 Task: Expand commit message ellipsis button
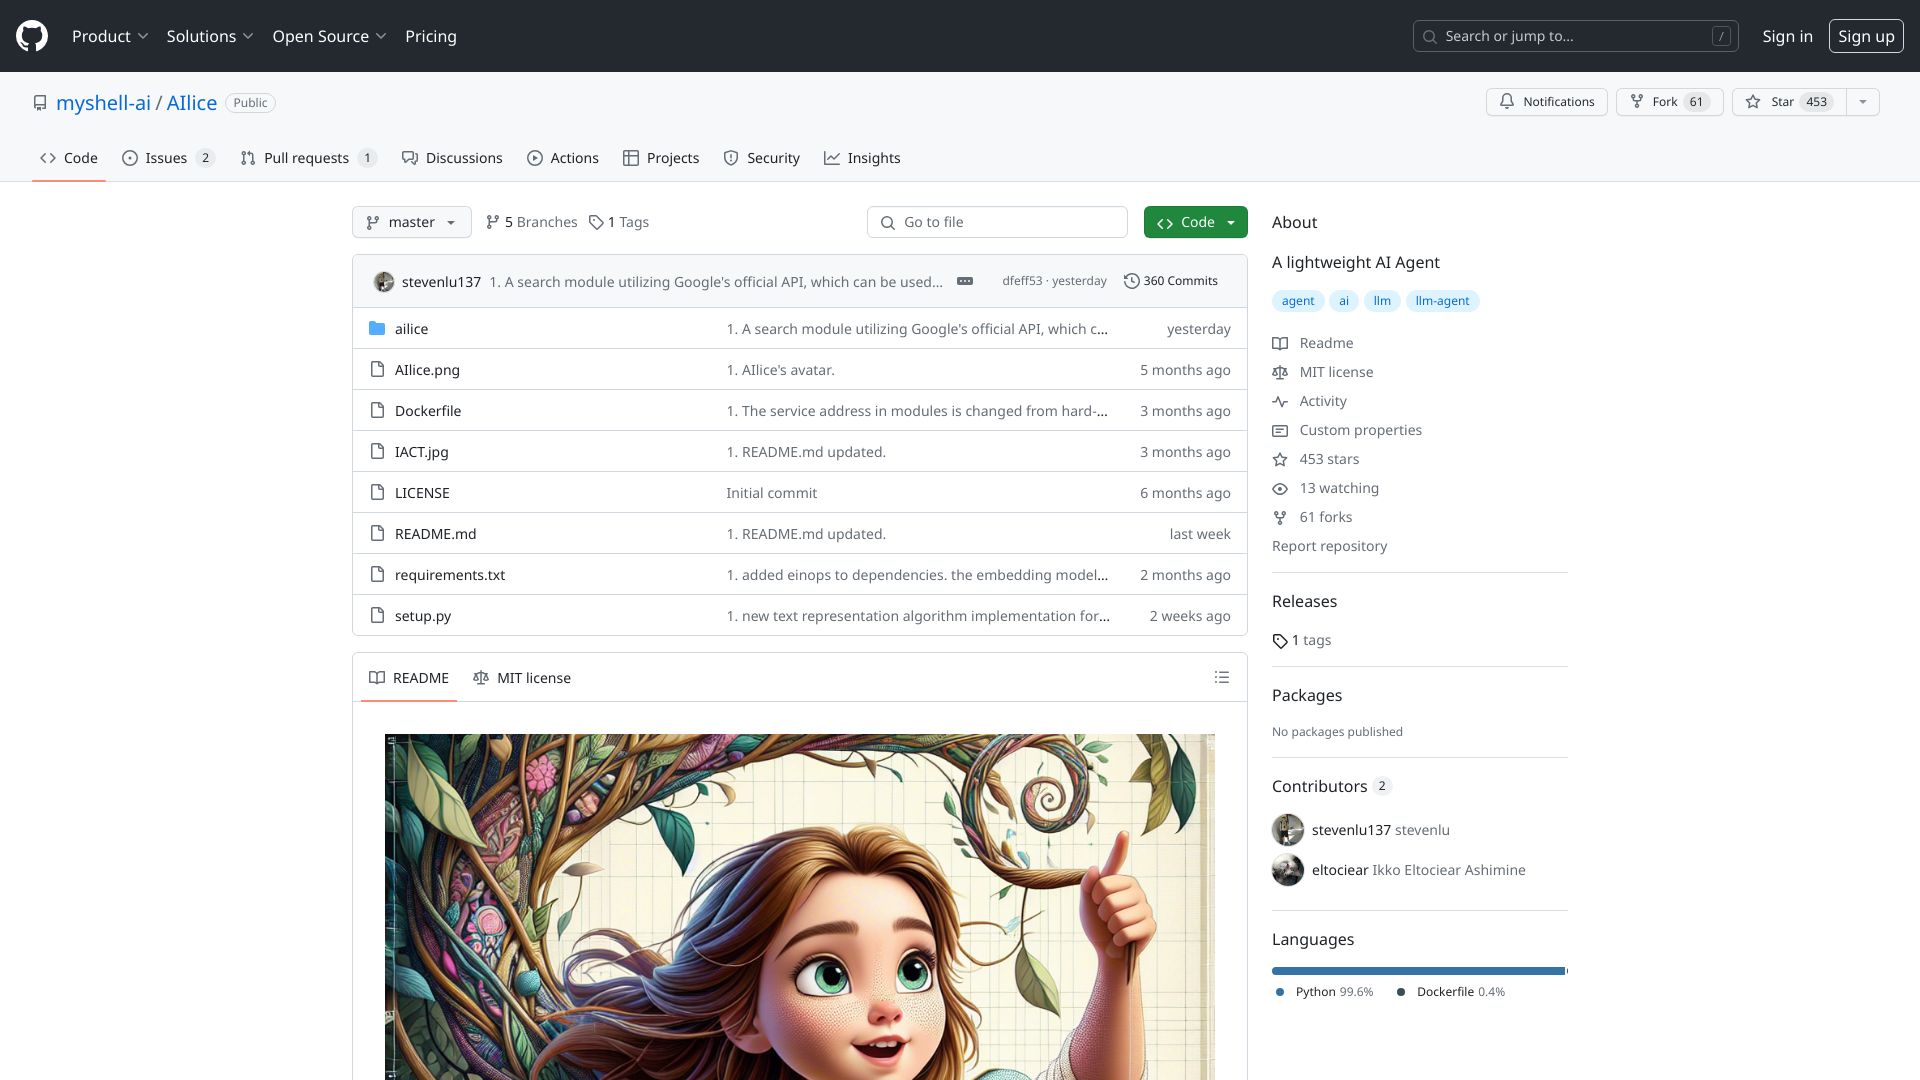(965, 281)
